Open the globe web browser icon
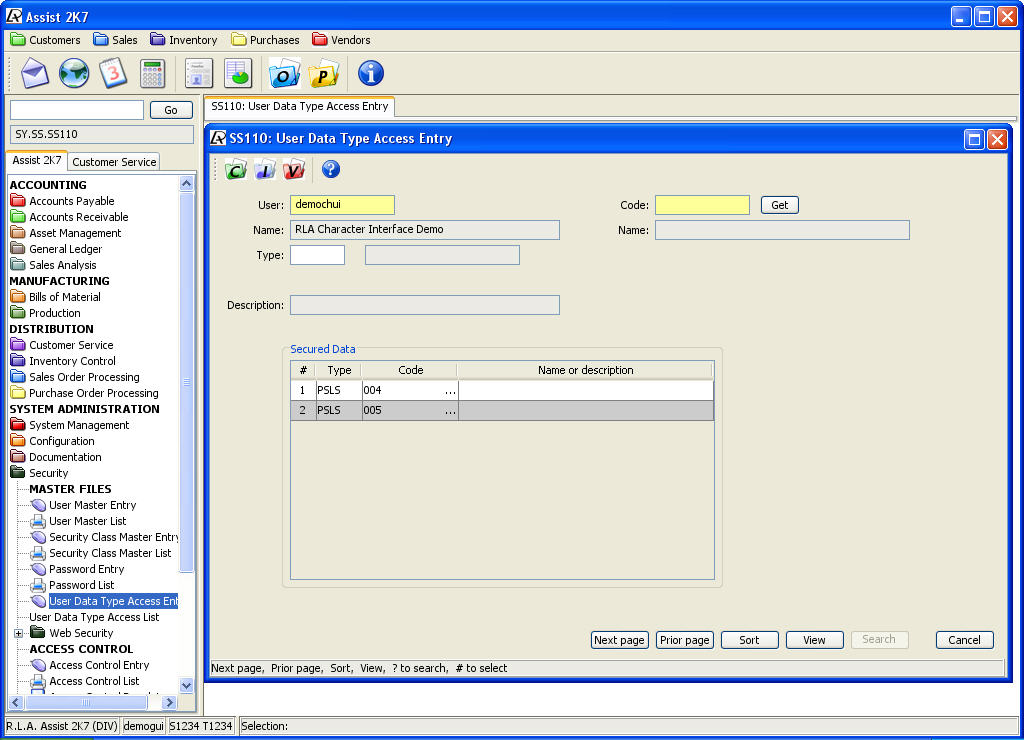 click(x=74, y=73)
